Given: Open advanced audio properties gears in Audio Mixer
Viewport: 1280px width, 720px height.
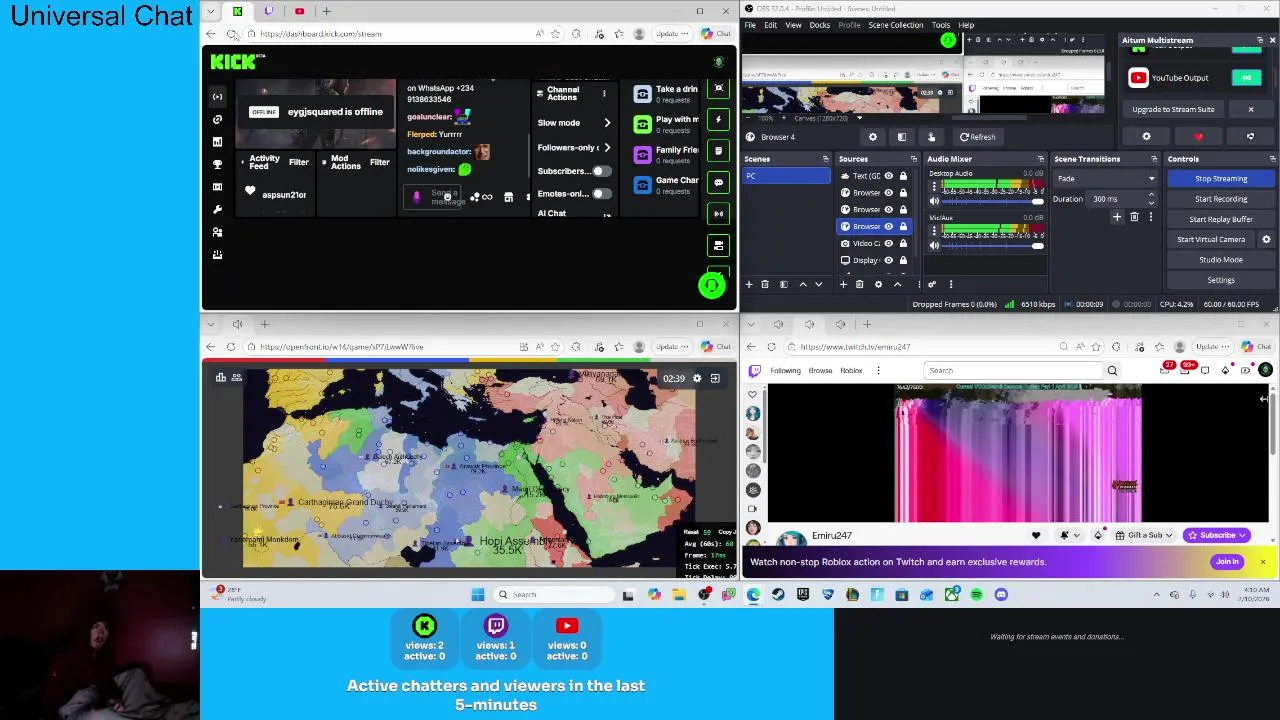Looking at the screenshot, I should tap(934, 285).
